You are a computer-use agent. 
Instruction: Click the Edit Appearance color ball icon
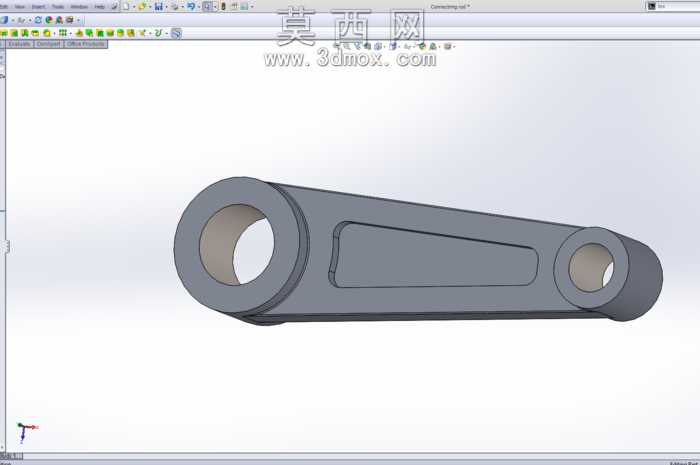point(49,20)
